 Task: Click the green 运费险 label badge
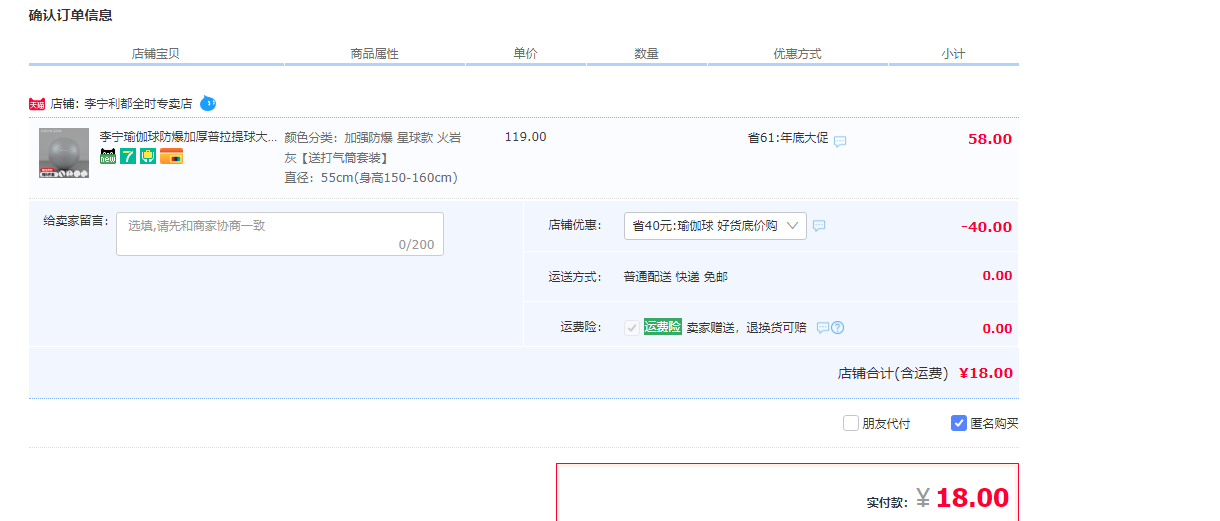click(662, 327)
